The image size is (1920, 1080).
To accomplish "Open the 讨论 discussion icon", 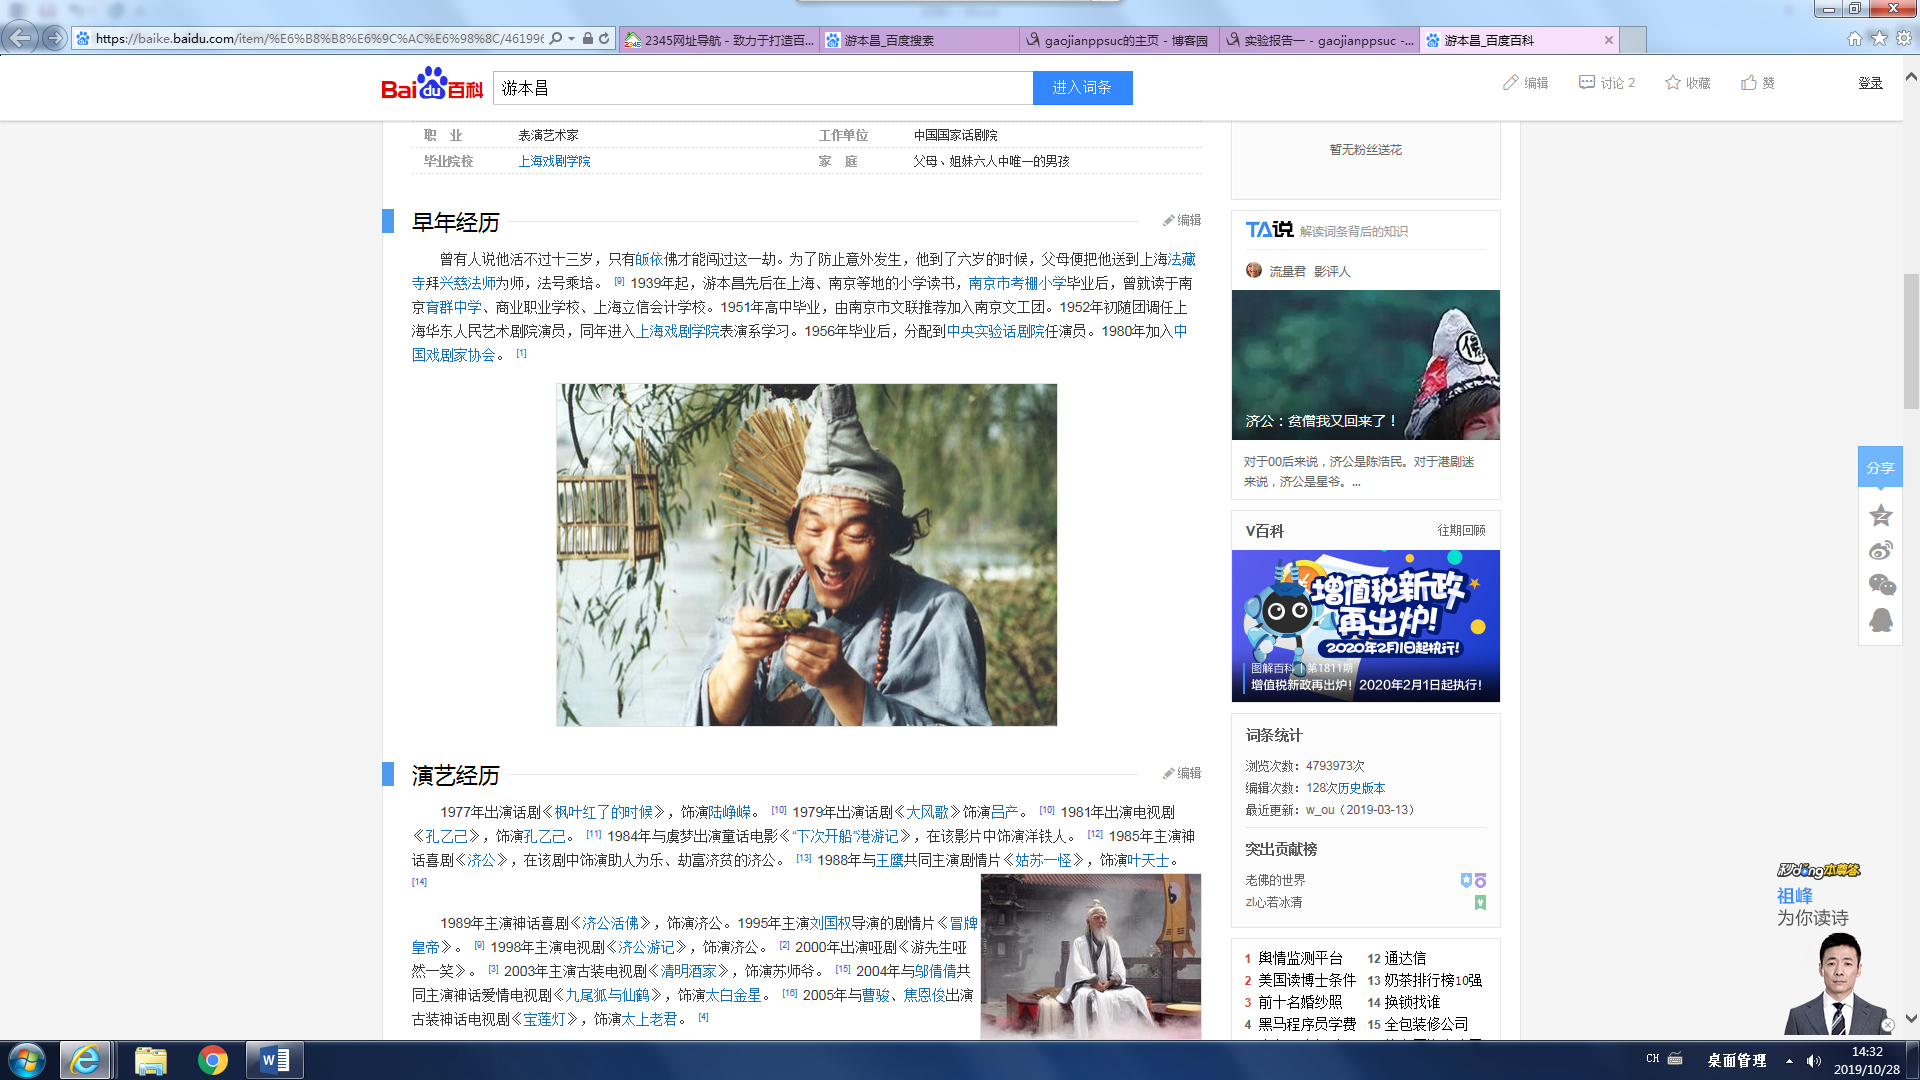I will (1587, 83).
